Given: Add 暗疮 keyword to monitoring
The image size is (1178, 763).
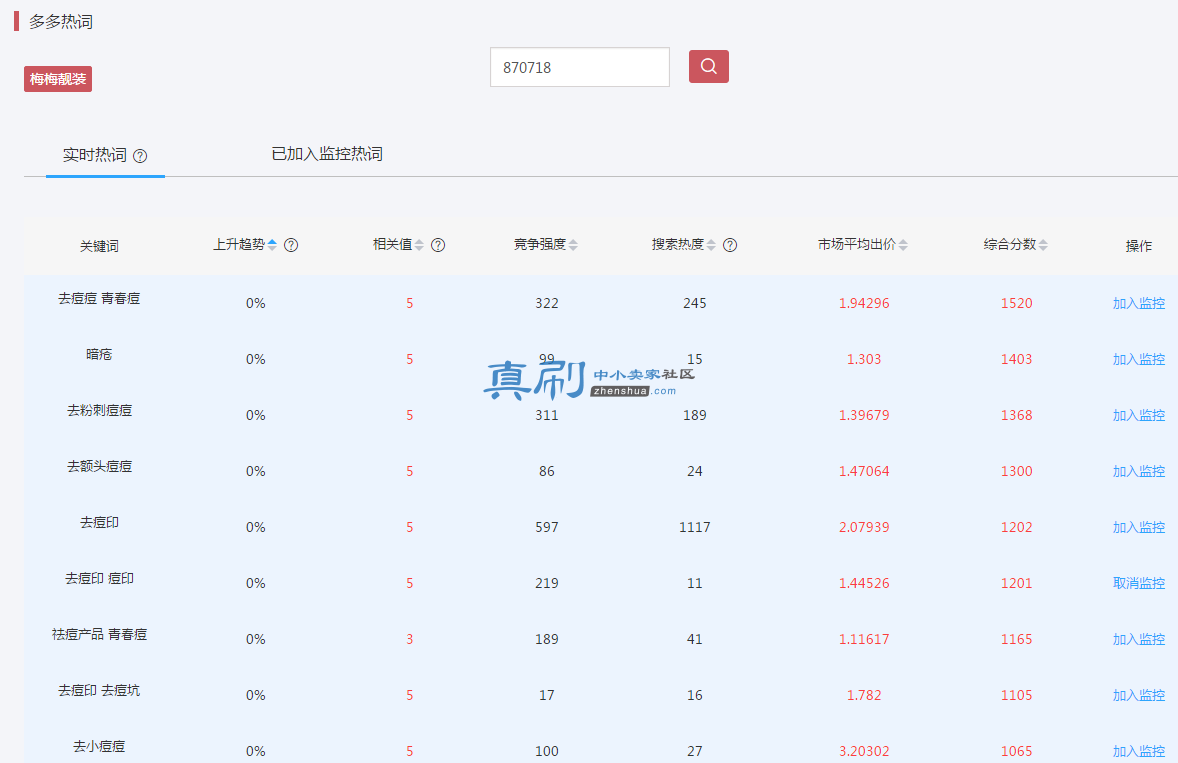Looking at the screenshot, I should [x=1138, y=360].
